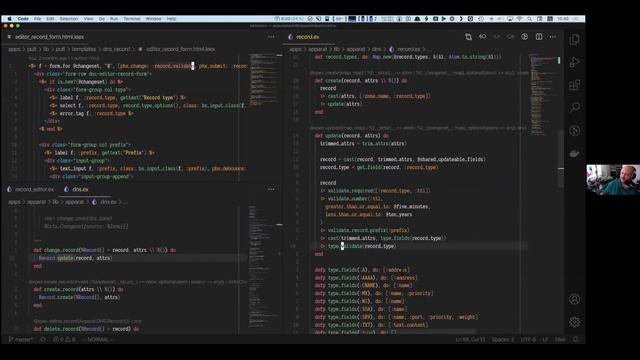The image size is (640, 360).
Task: Open Spotlight search in macOS menu bar
Action: [529, 19]
